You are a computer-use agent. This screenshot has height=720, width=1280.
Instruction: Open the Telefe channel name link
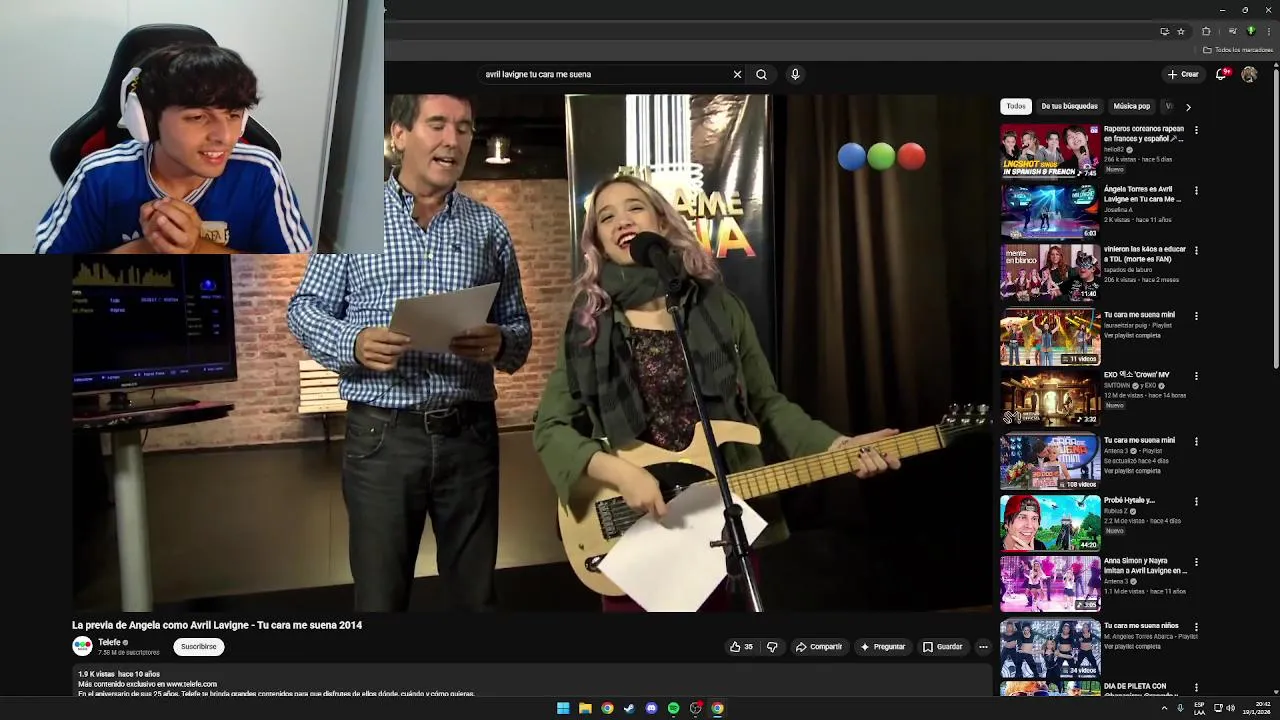109,642
